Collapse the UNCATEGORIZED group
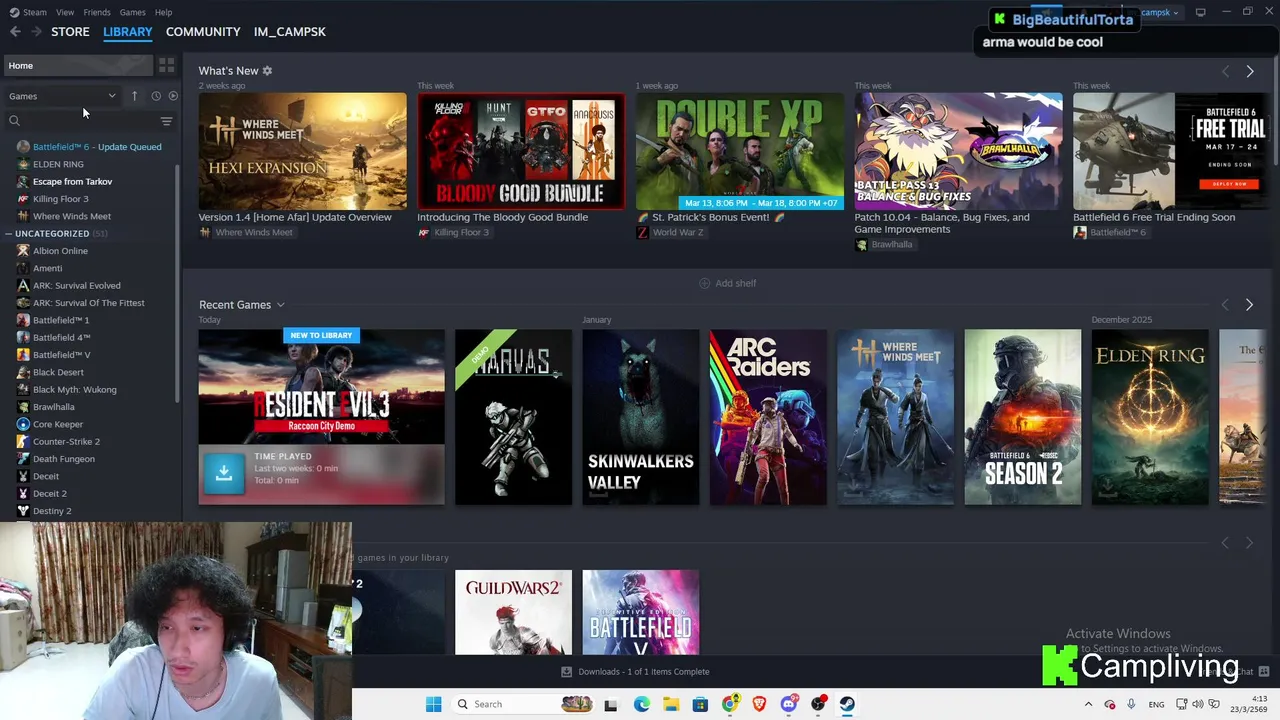This screenshot has width=1280, height=720. coord(8,234)
